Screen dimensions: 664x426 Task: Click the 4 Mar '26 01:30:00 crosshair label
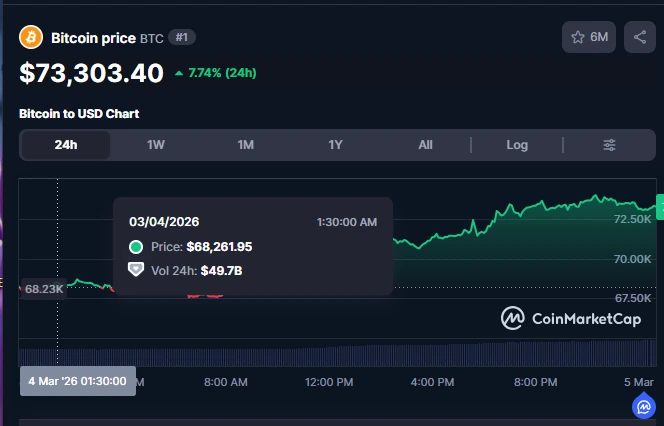78,381
